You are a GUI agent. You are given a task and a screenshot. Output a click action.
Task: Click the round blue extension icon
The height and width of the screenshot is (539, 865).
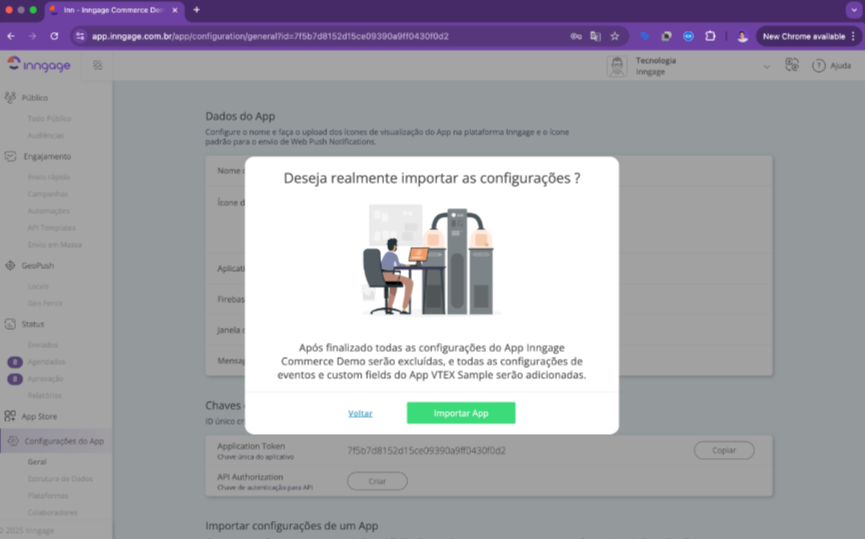[x=688, y=36]
